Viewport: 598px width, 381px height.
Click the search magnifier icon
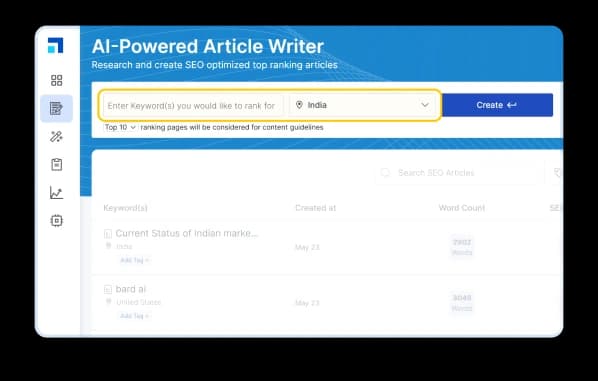pyautogui.click(x=386, y=173)
